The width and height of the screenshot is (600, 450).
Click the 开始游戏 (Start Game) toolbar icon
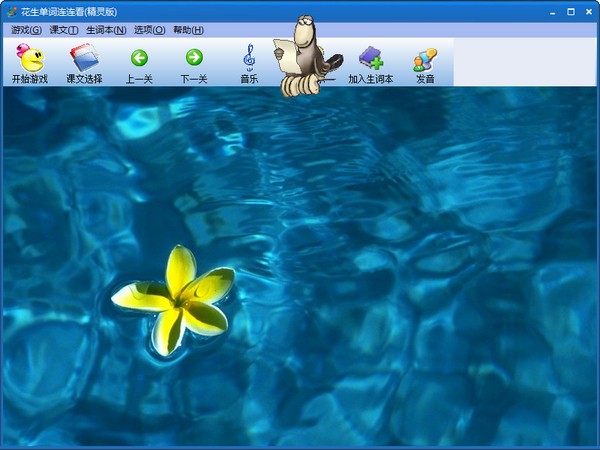click(29, 62)
